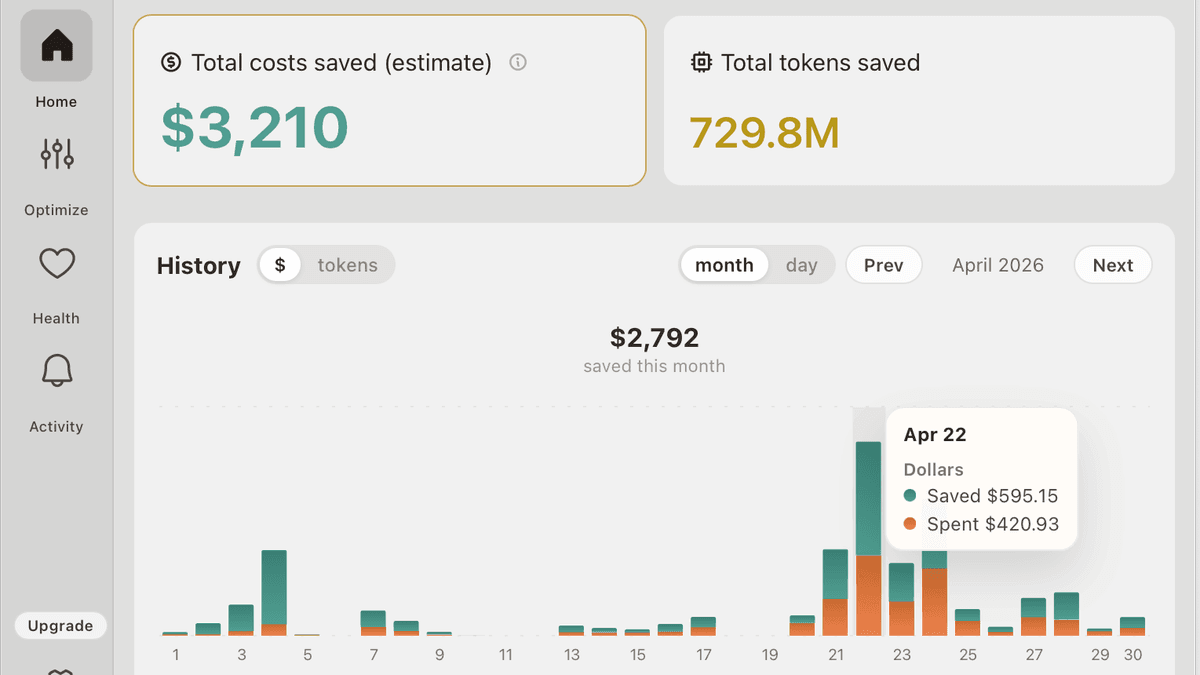1200x675 pixels.
Task: Go to previous month with Prev
Action: pyautogui.click(x=884, y=265)
